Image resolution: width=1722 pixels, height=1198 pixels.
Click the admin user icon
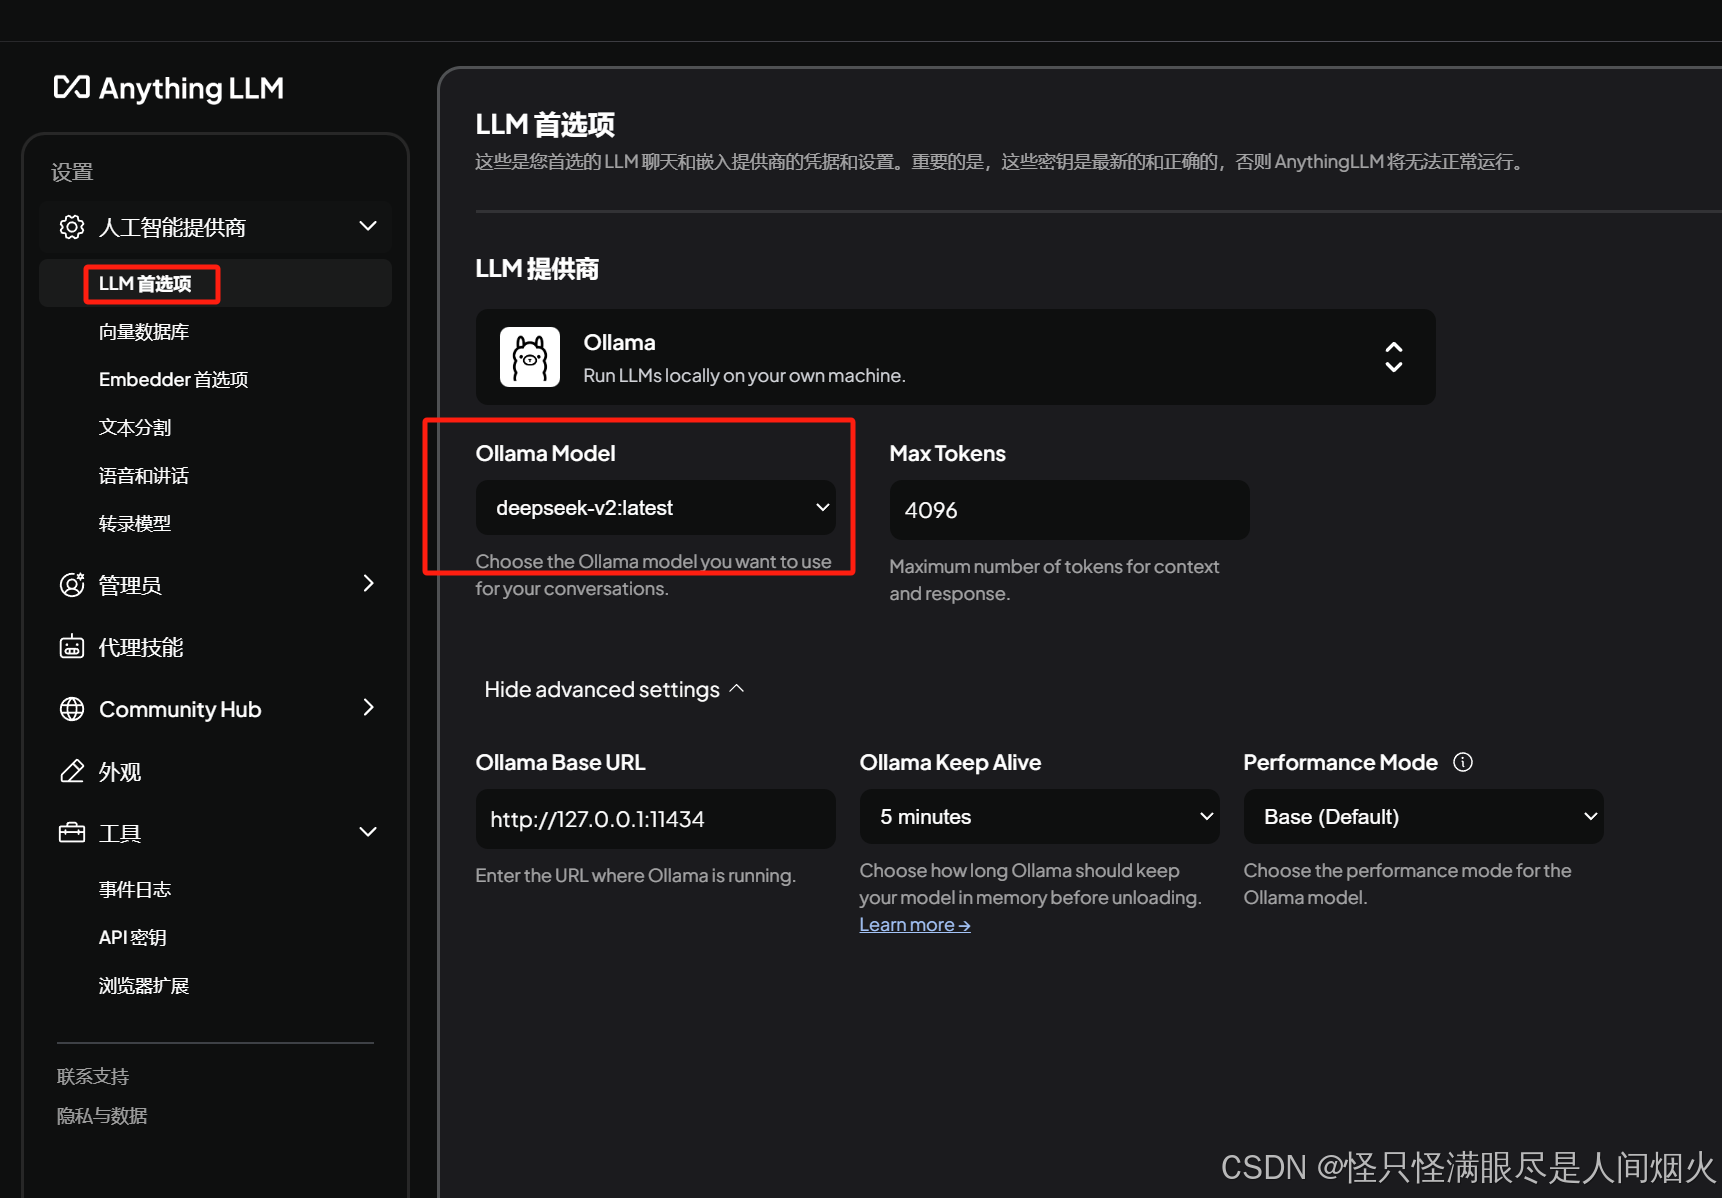(72, 585)
